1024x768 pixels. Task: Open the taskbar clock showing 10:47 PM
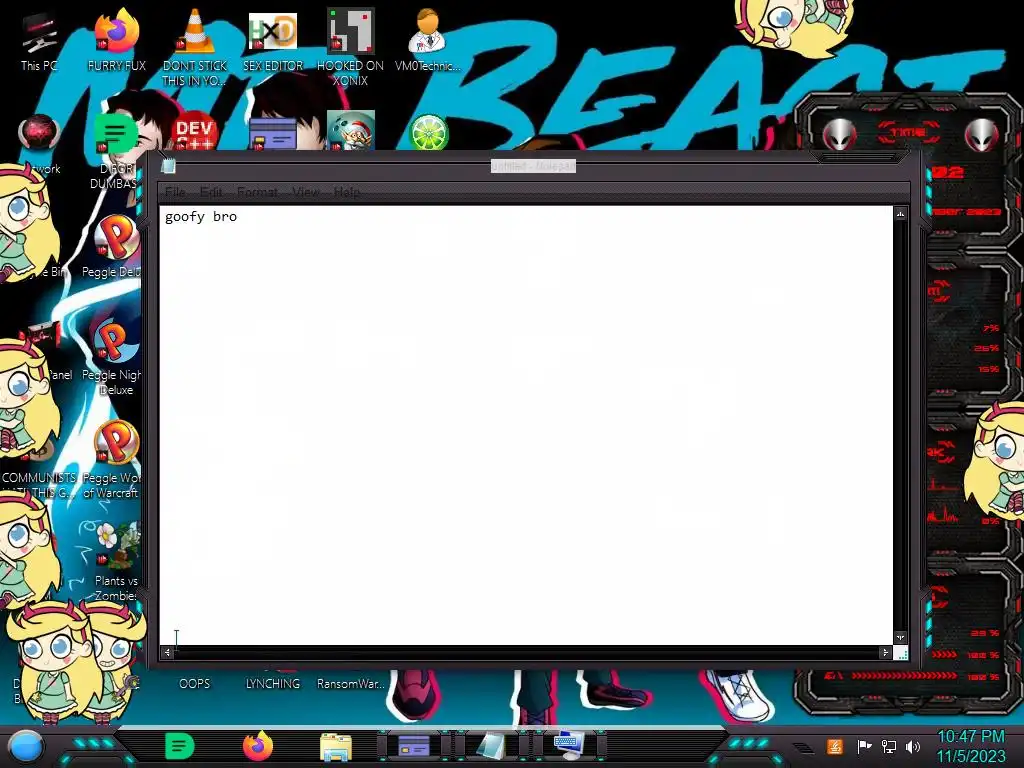971,746
